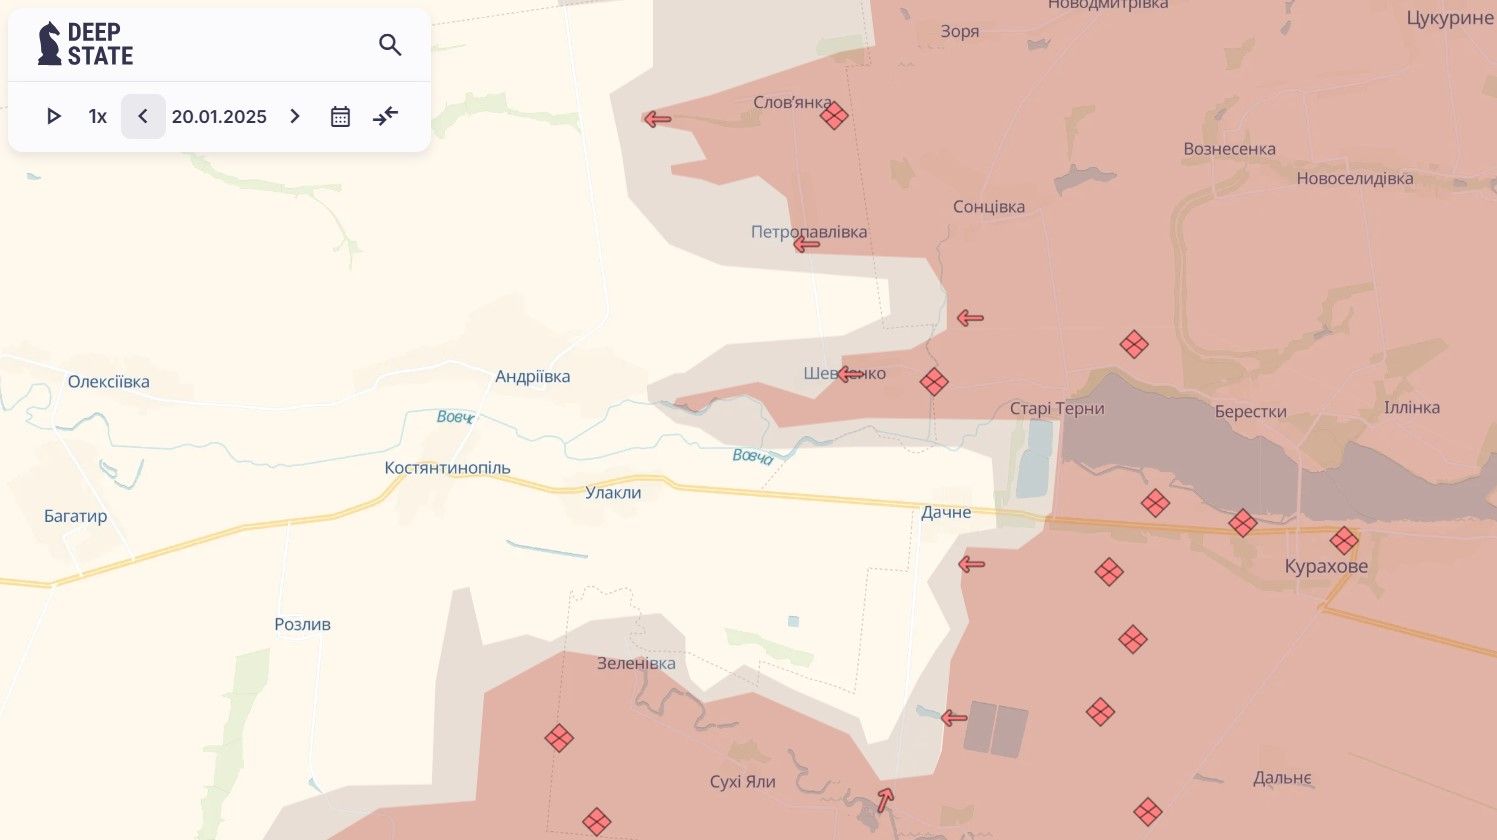1497x840 pixels.
Task: Click the search magnifier icon
Action: 390,45
